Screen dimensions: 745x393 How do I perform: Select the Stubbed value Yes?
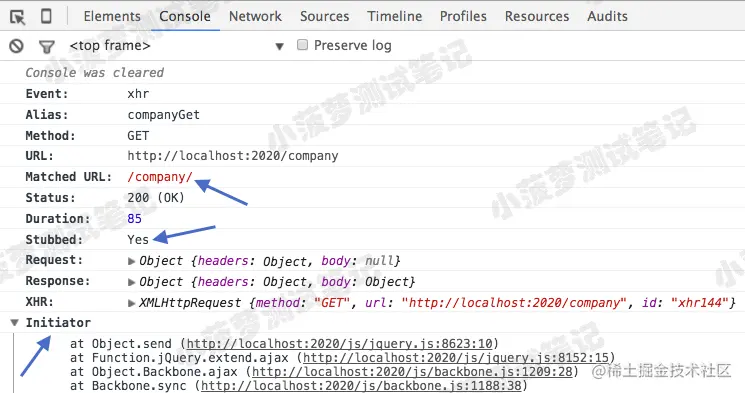pyautogui.click(x=138, y=240)
